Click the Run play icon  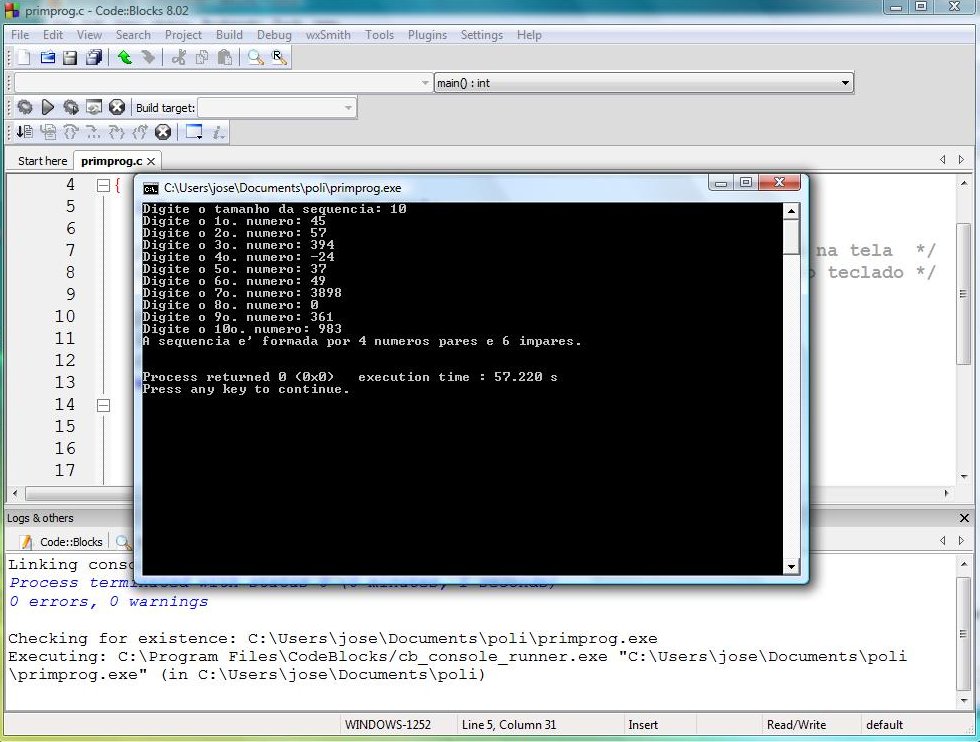(47, 107)
